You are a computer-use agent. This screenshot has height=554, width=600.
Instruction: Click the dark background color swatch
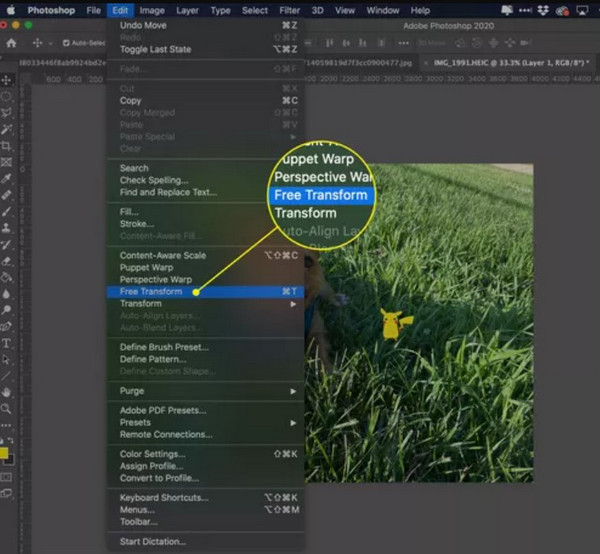point(10,459)
